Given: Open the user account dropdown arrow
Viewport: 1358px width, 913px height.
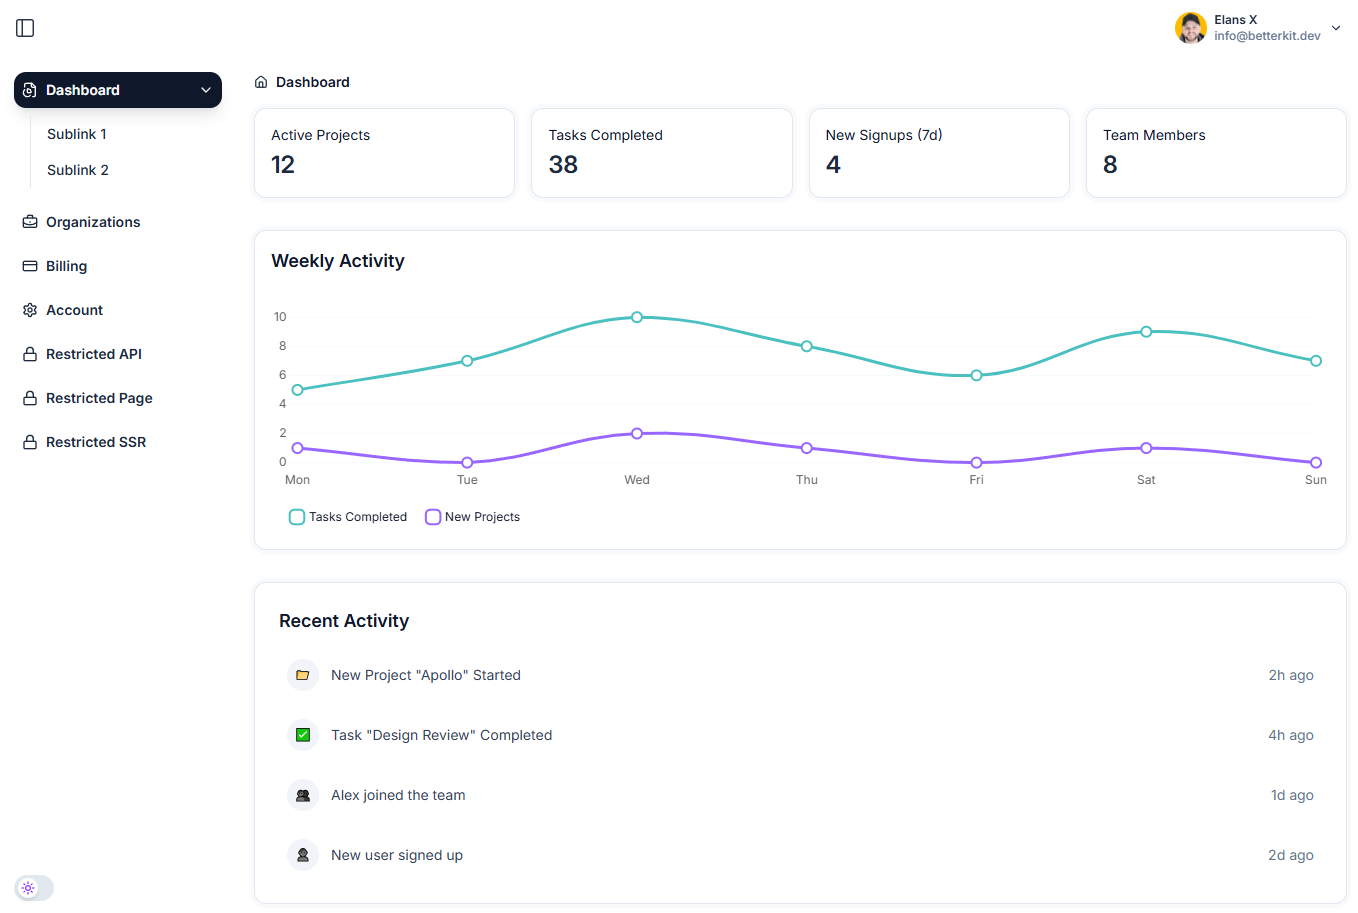Looking at the screenshot, I should tap(1336, 28).
